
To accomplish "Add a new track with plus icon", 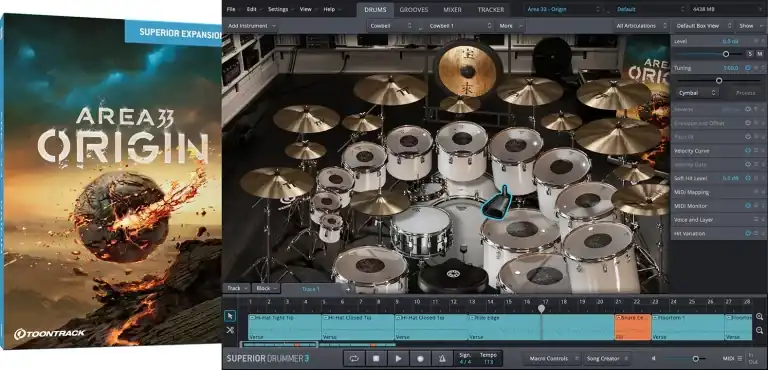I will (348, 289).
